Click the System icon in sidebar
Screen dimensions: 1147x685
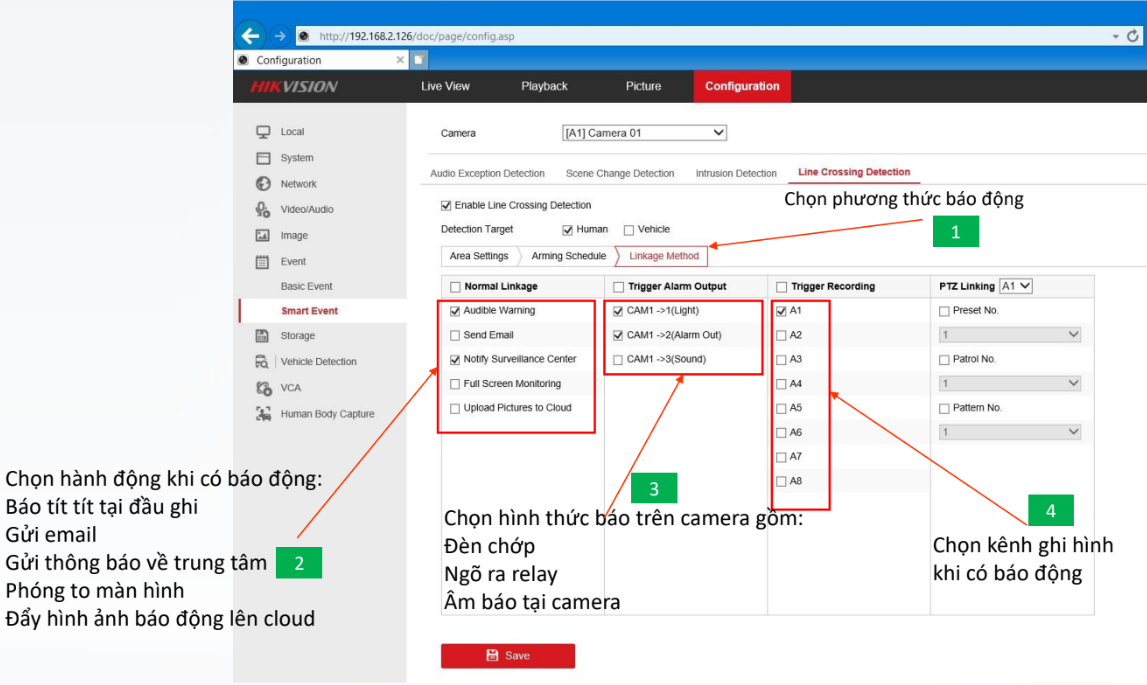click(x=263, y=158)
